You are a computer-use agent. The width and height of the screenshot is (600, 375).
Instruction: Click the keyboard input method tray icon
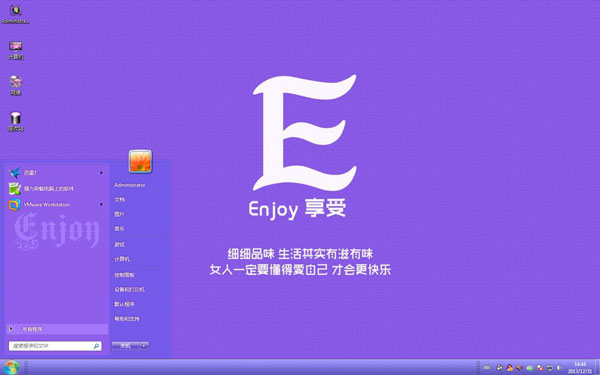487,367
